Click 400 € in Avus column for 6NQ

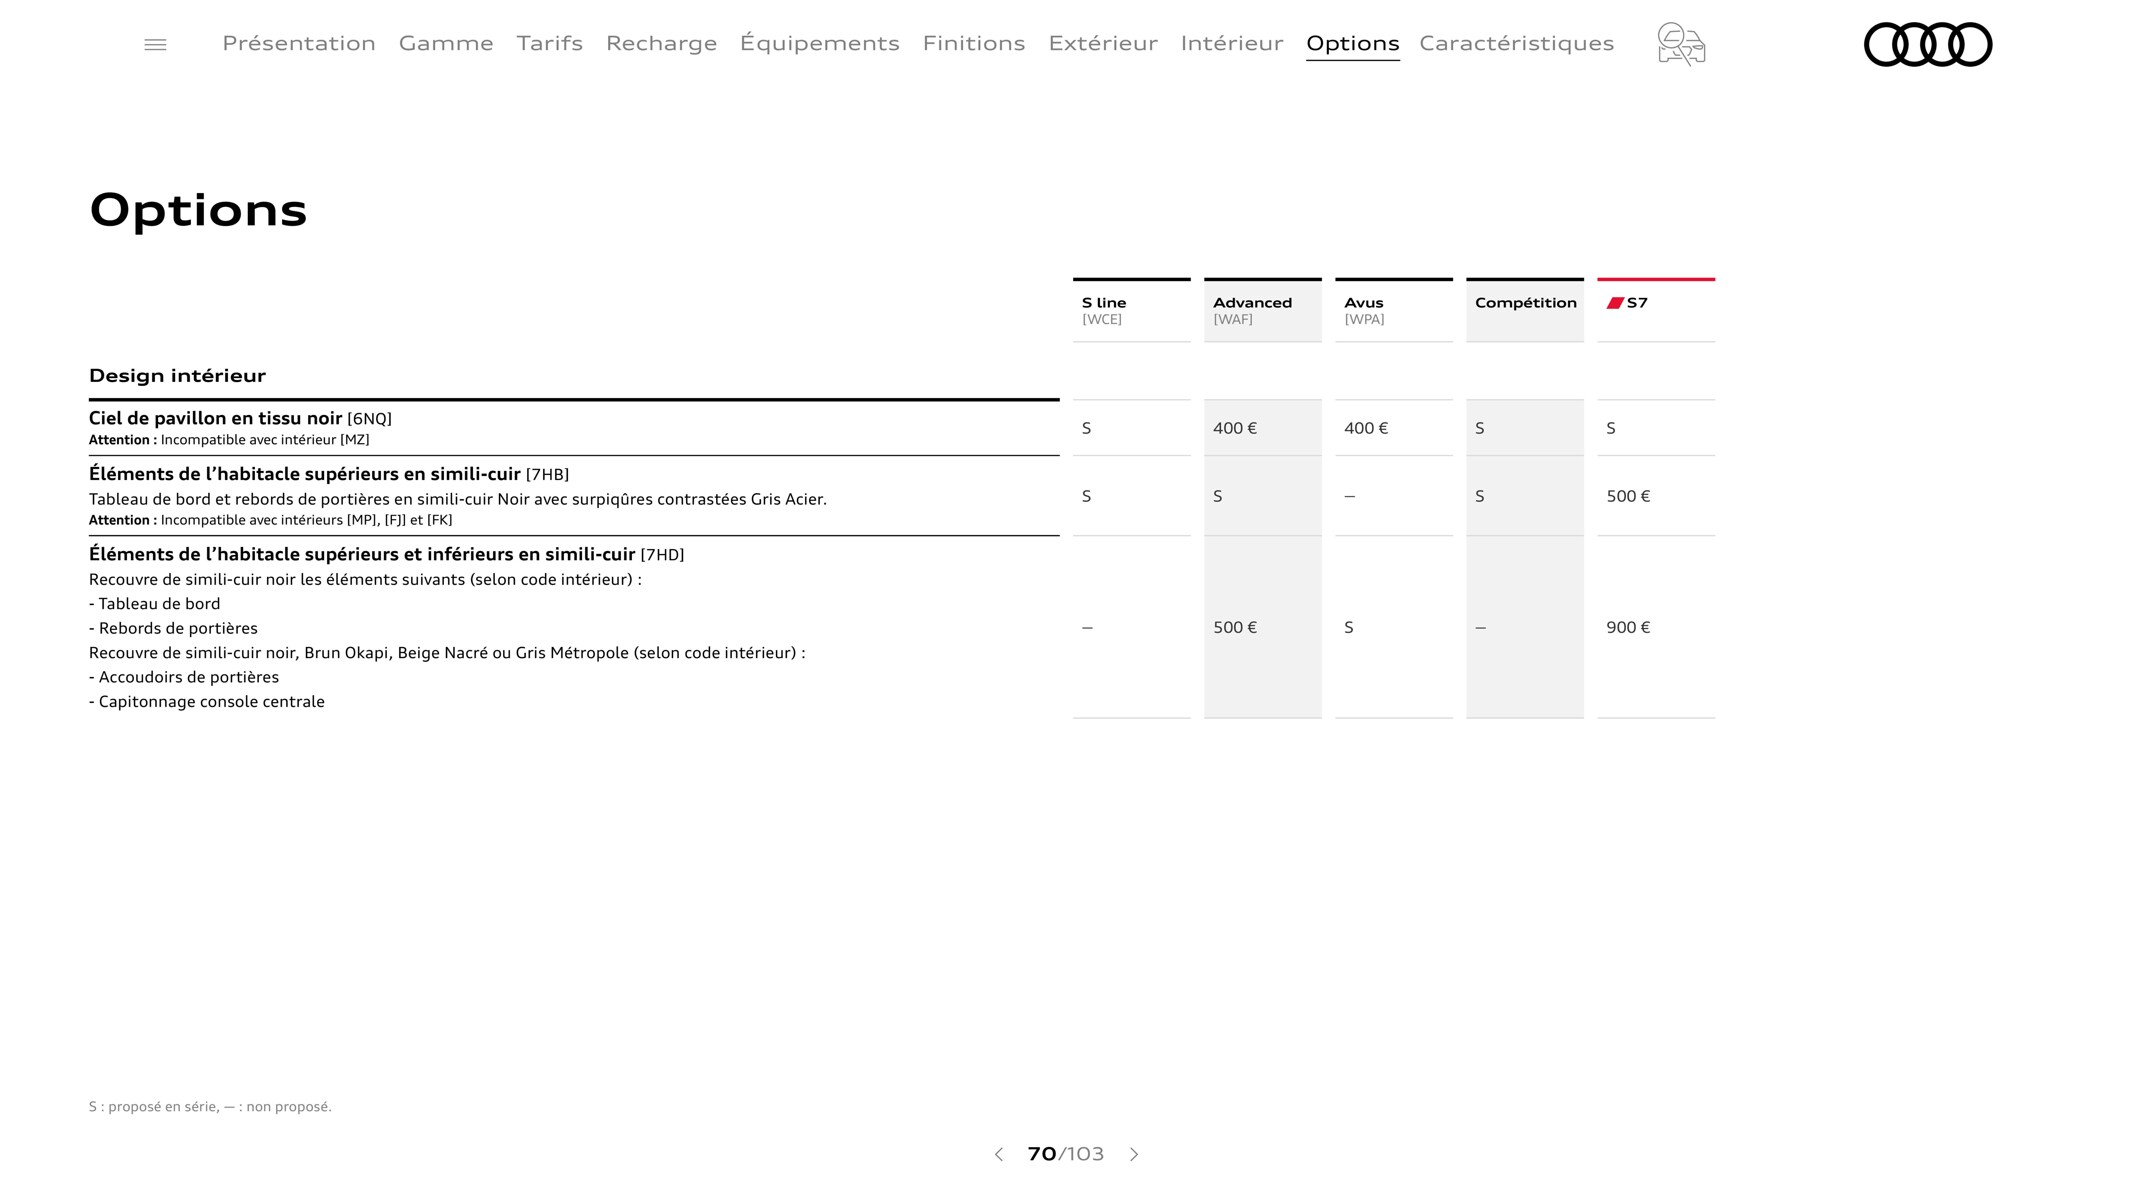pyautogui.click(x=1366, y=428)
